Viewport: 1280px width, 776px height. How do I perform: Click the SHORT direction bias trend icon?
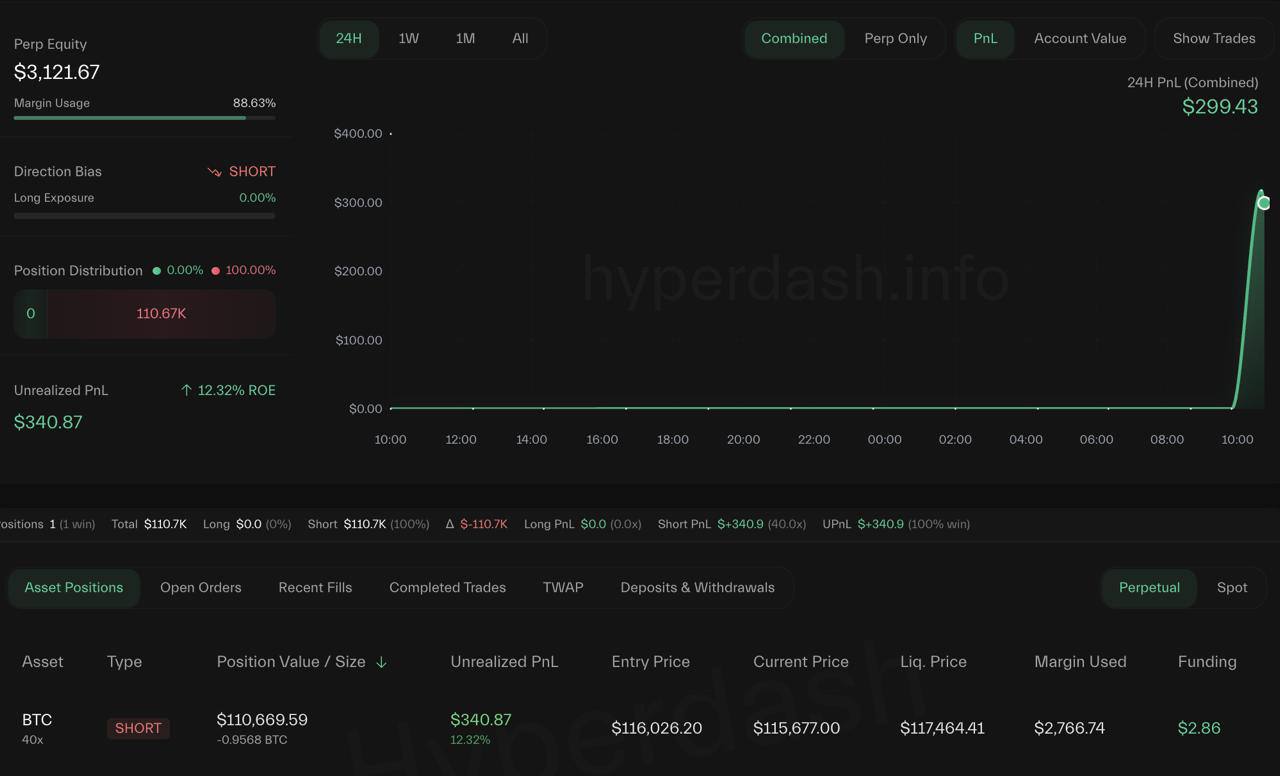[214, 172]
